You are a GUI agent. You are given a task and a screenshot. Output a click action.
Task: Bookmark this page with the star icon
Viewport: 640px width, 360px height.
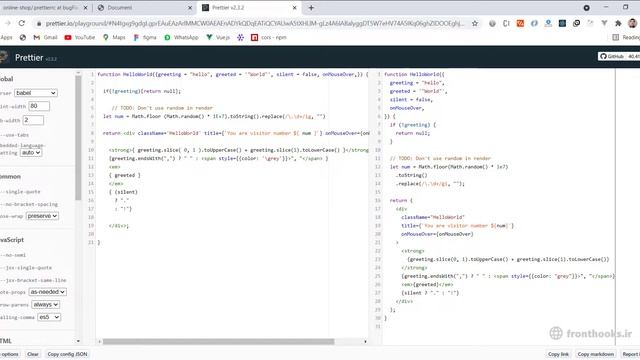(x=475, y=23)
